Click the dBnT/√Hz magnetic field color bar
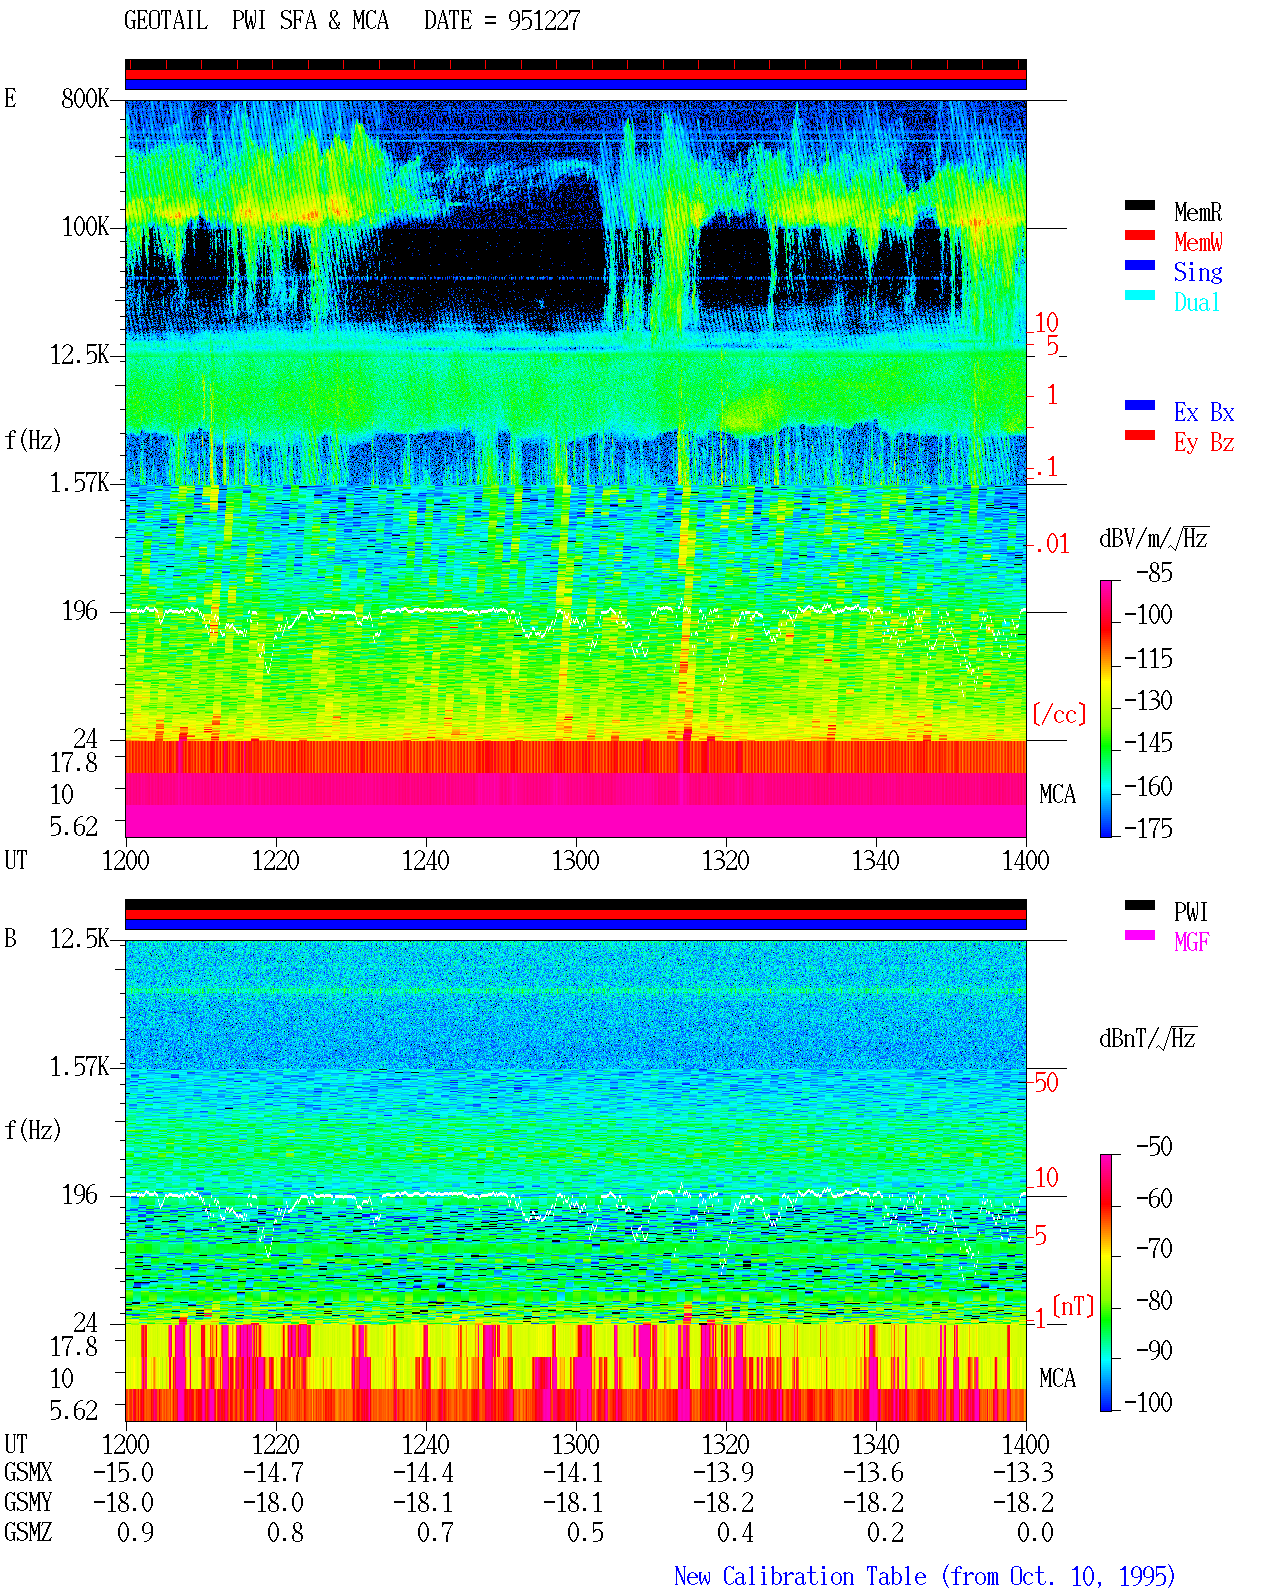Viewport: 1280px width, 1593px height. [1106, 1283]
